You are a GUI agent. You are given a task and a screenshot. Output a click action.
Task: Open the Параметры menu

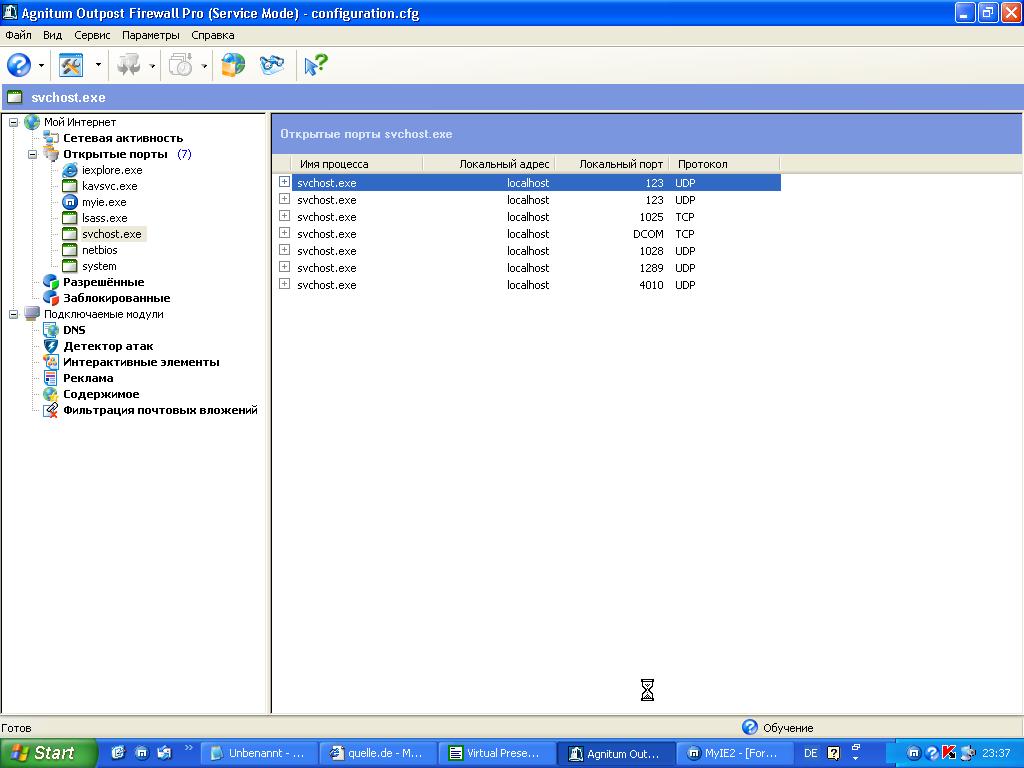pyautogui.click(x=150, y=35)
